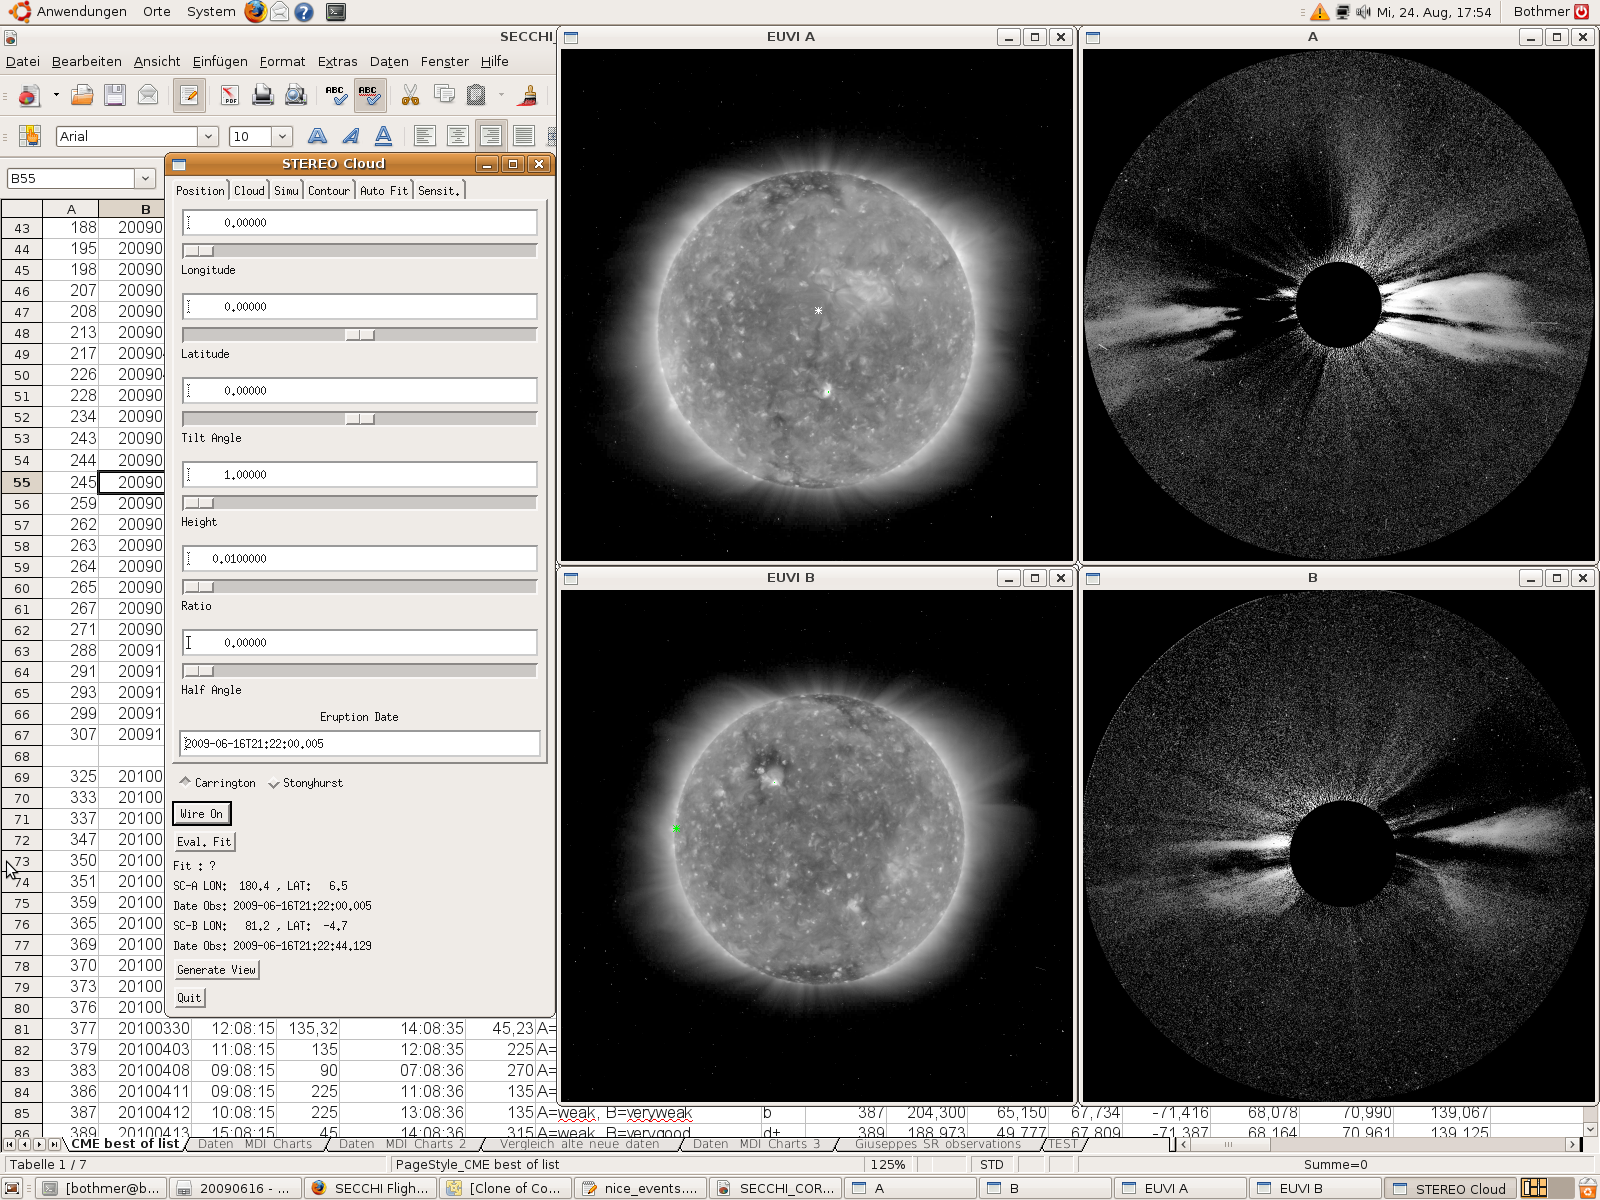The height and width of the screenshot is (1200, 1600).
Task: Switch to nice_events taskbar window
Action: [x=641, y=1188]
